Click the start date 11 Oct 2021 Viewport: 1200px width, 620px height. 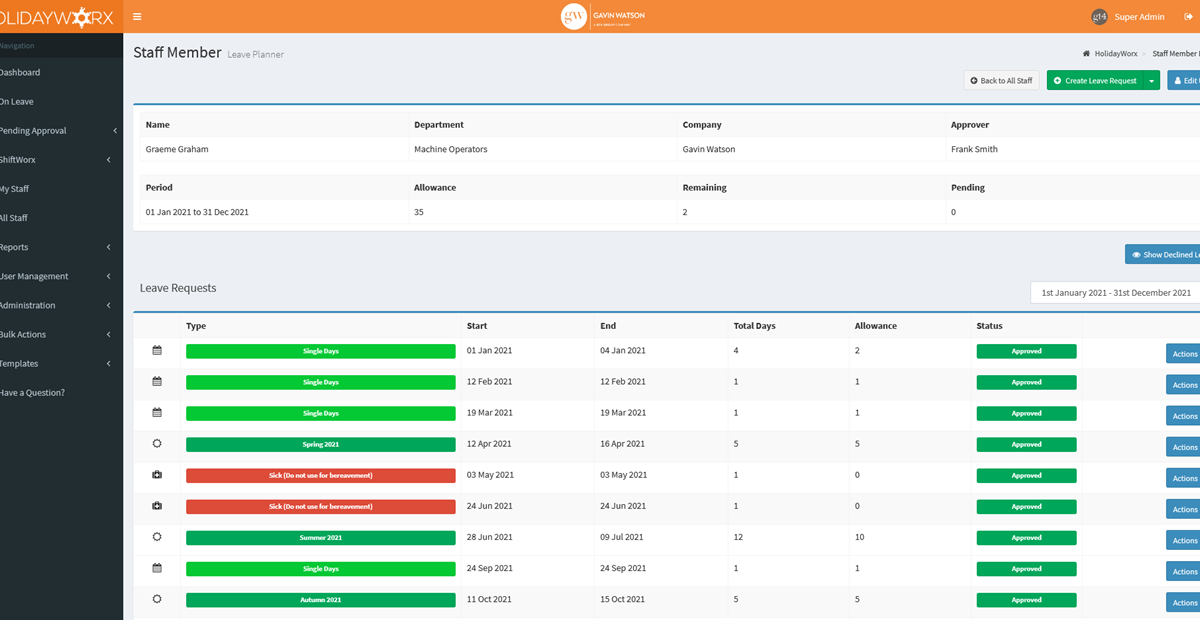(x=489, y=599)
